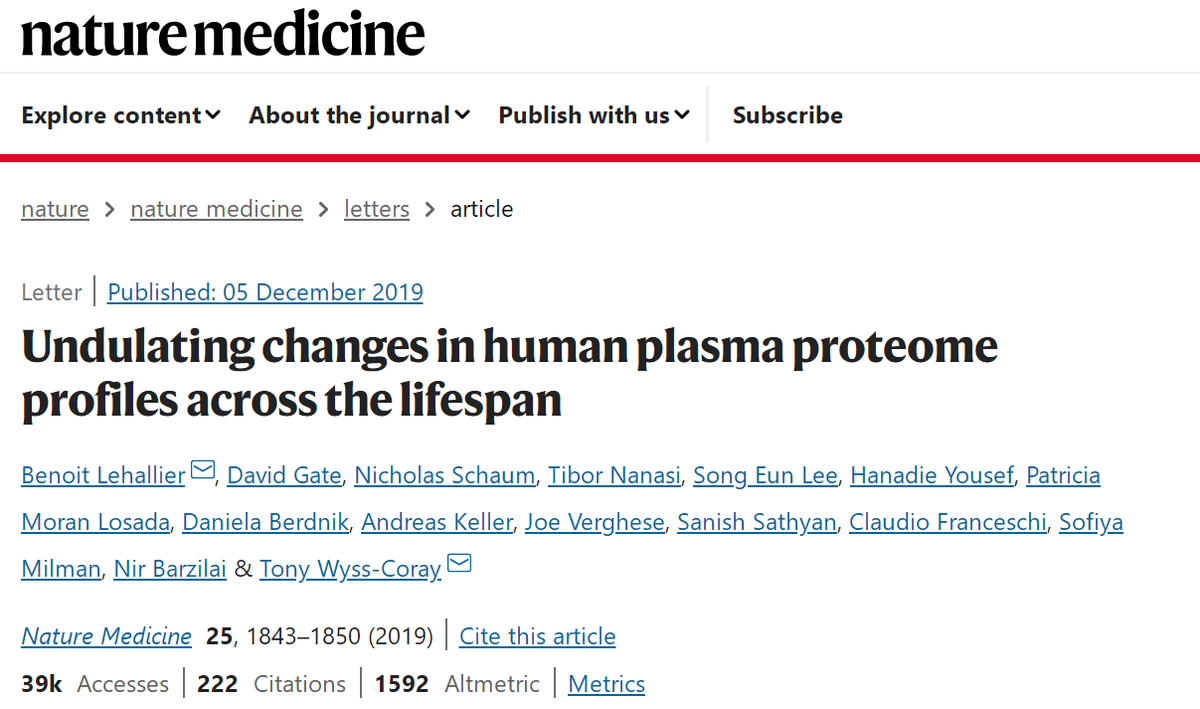Click the Nature Medicine logo
Screen dimensions: 1200x709
223,35
